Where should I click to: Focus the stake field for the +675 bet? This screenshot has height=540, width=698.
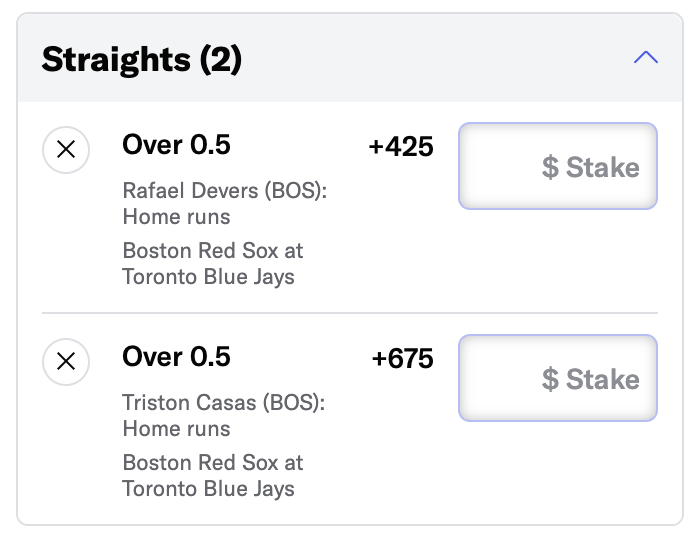pyautogui.click(x=558, y=378)
